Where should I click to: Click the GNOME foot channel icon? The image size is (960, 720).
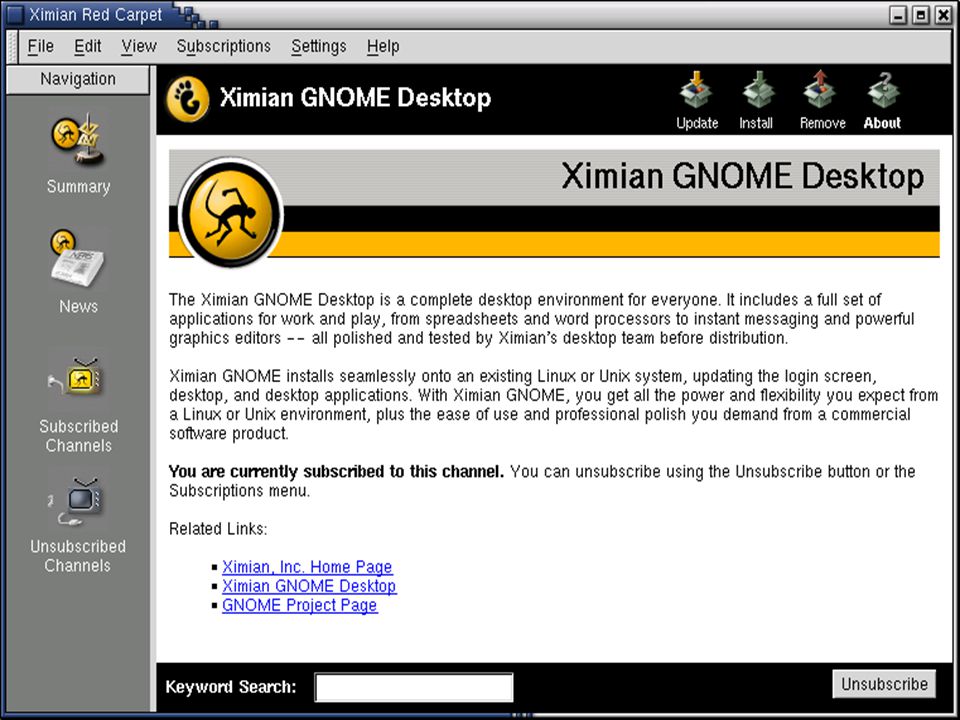point(188,99)
